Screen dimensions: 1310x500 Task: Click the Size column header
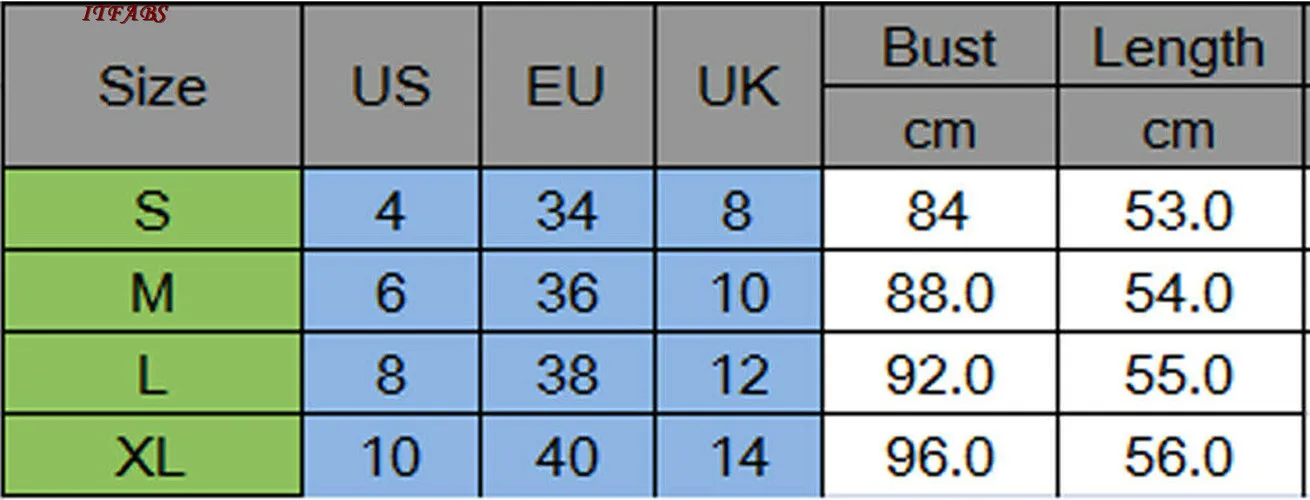pyautogui.click(x=152, y=86)
